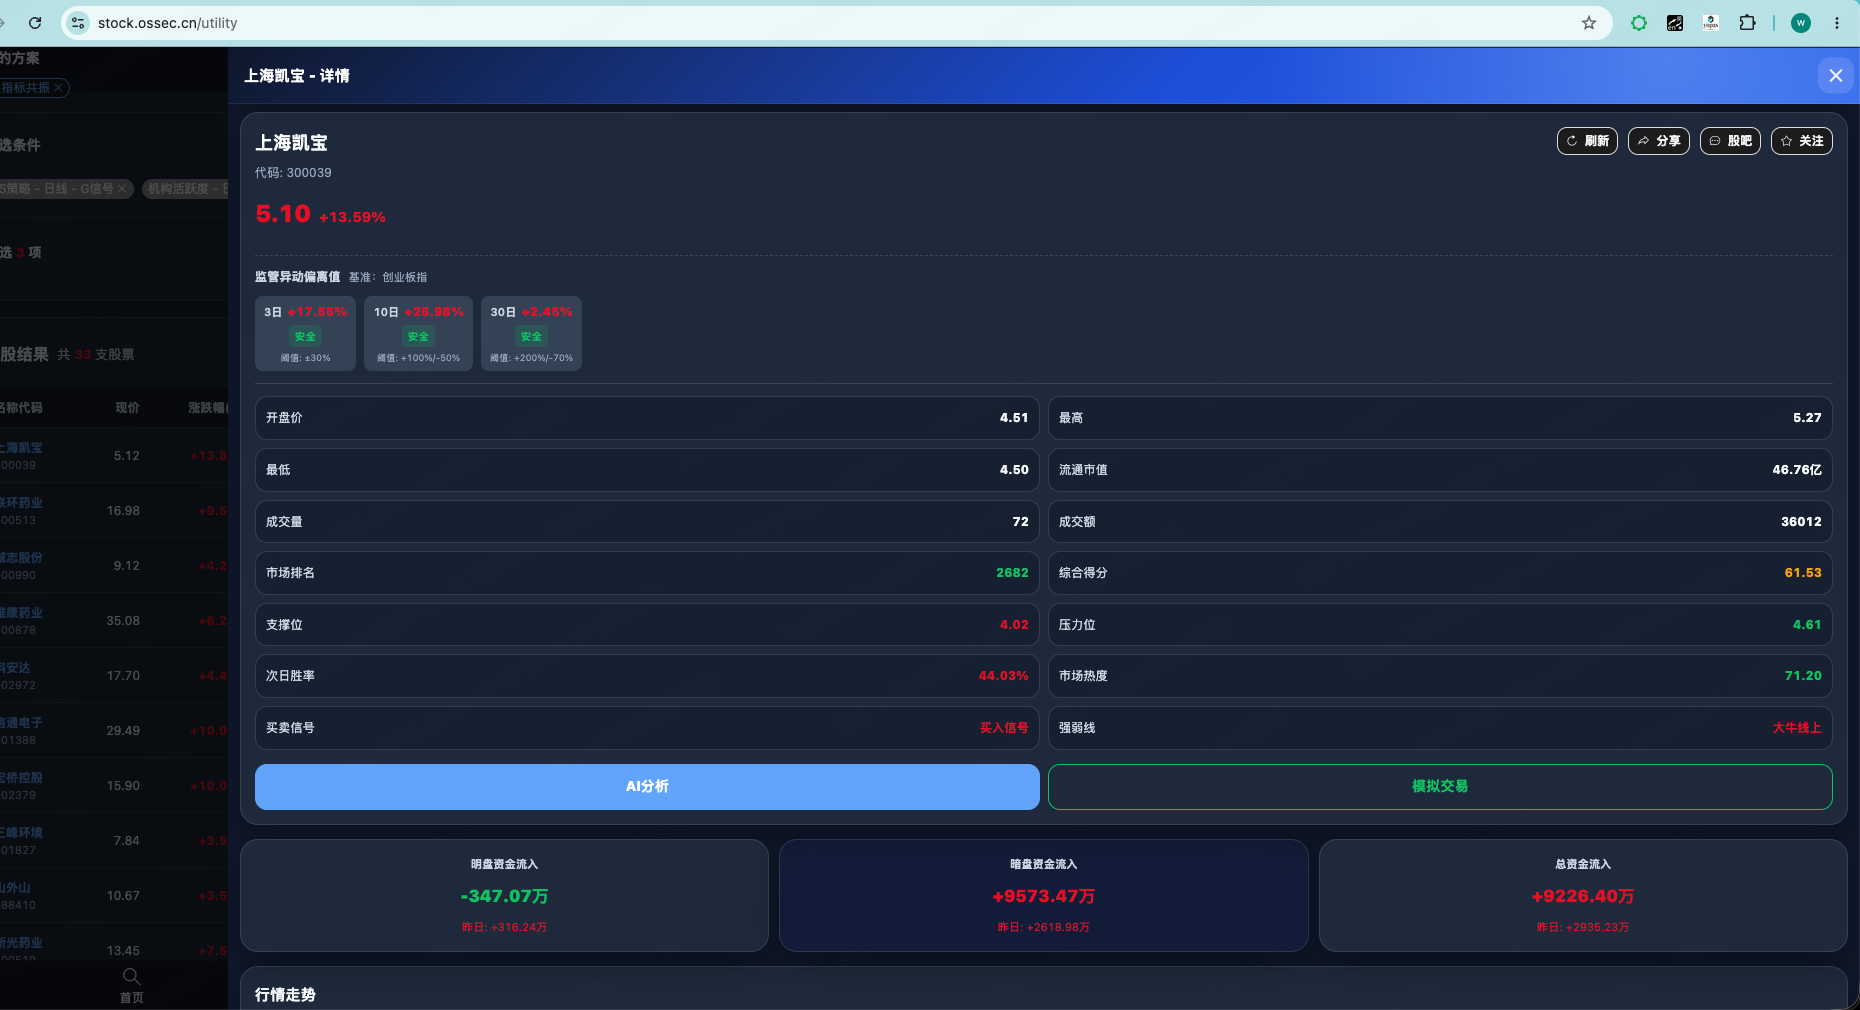Click the 压力位 value 4.61
Viewport: 1860px width, 1010px height.
[x=1807, y=625]
